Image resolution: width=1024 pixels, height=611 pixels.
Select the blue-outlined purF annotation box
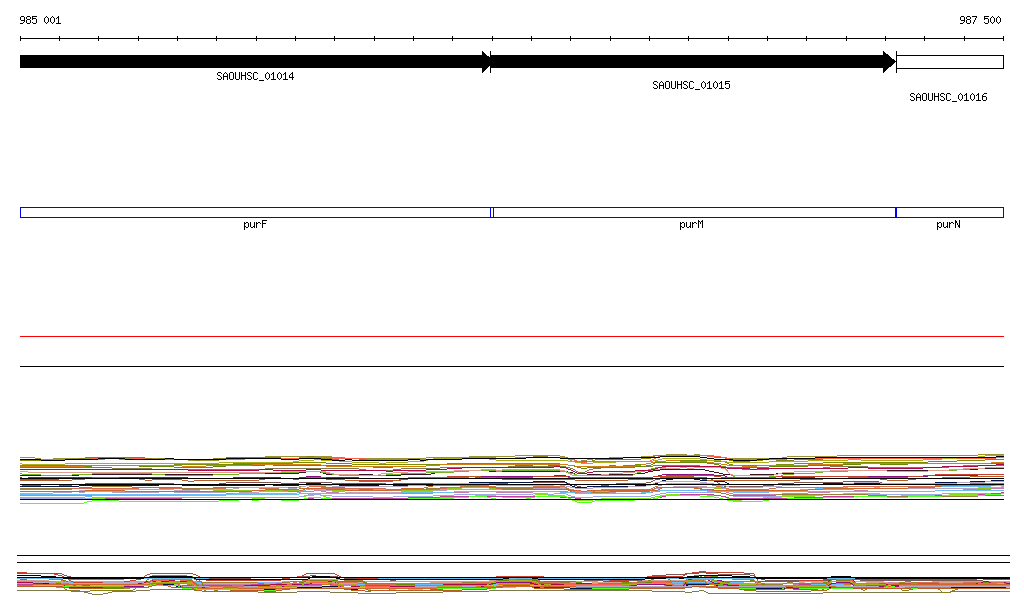pos(255,212)
